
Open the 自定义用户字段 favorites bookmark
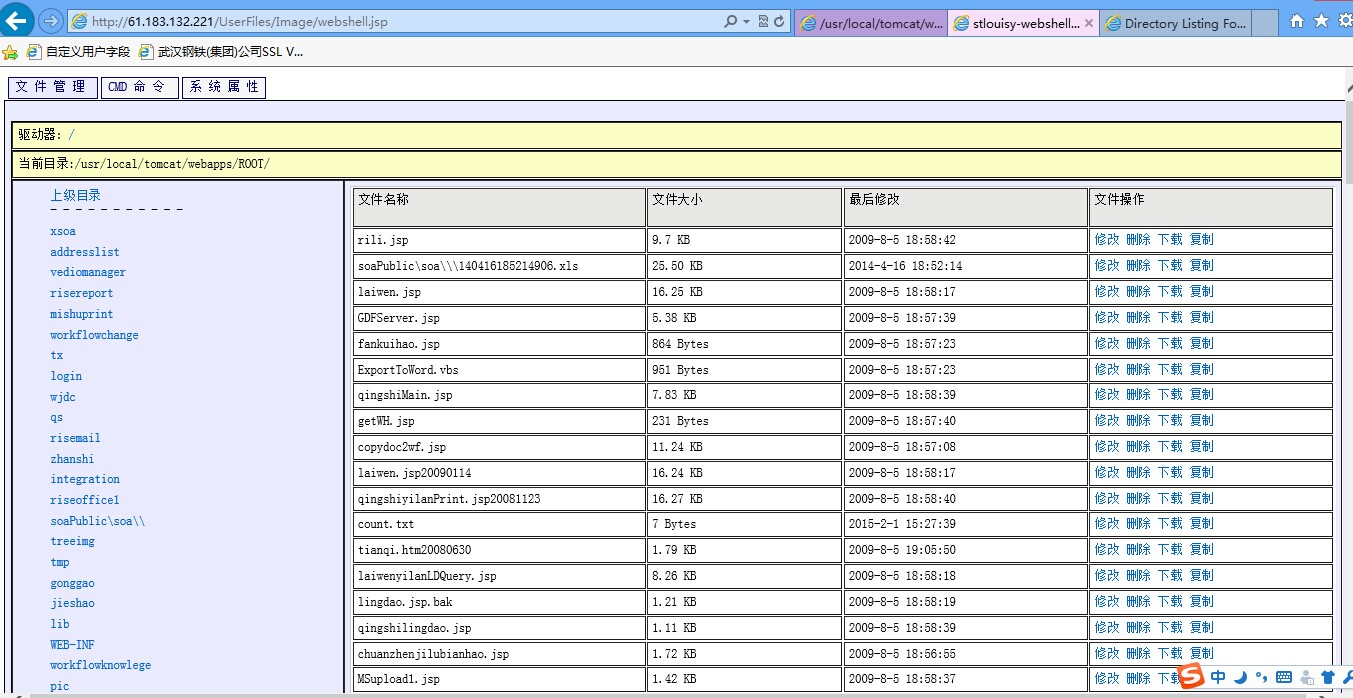(78, 52)
